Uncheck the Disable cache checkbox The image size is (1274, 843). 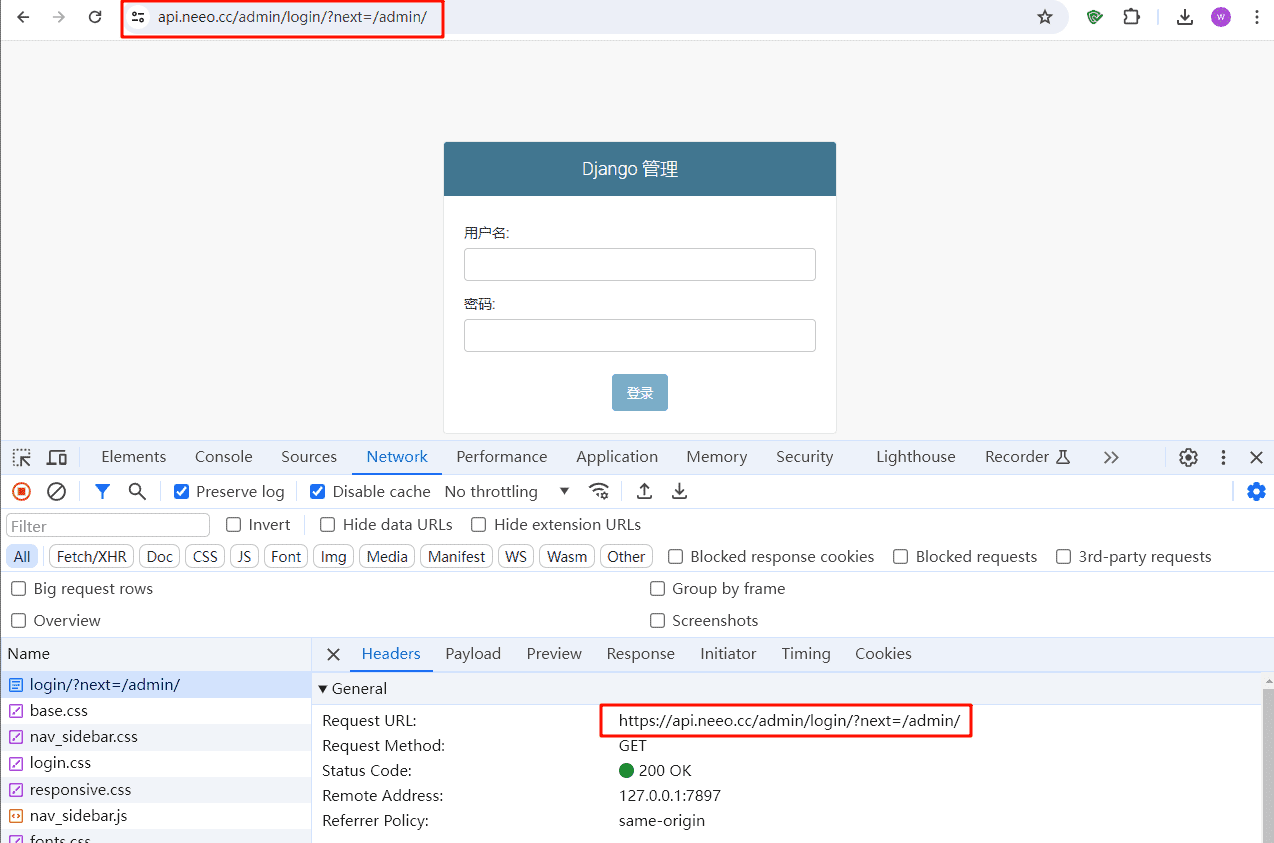coord(318,491)
